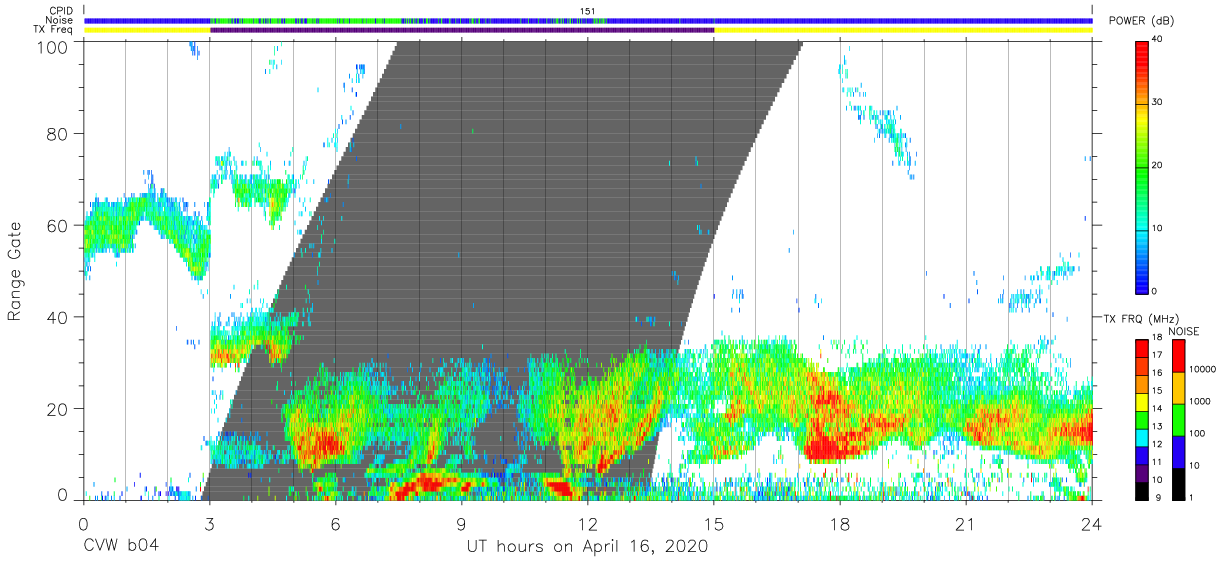Click the cyan 12-13 MHz swatch in TX FRQ legend
The image size is (1228, 567).
1141,438
